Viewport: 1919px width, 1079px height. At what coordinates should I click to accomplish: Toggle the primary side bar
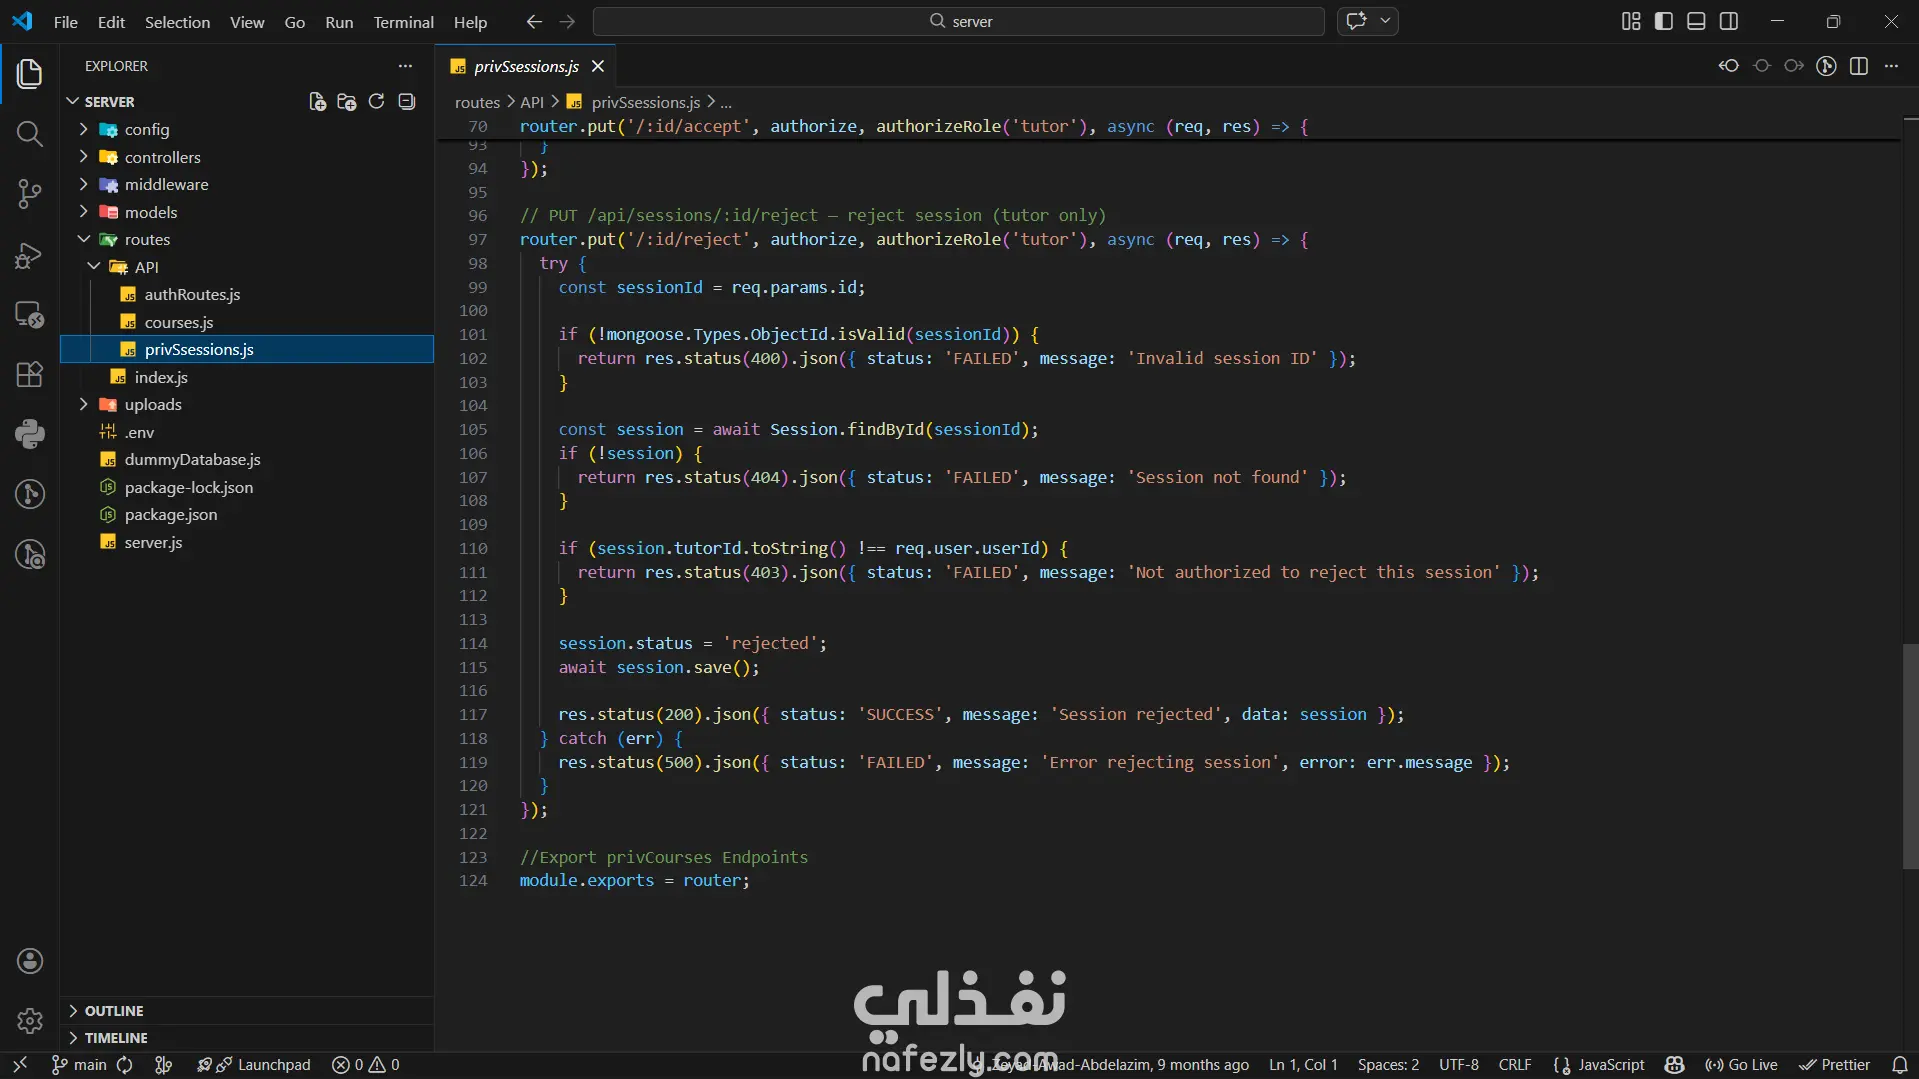(1664, 21)
